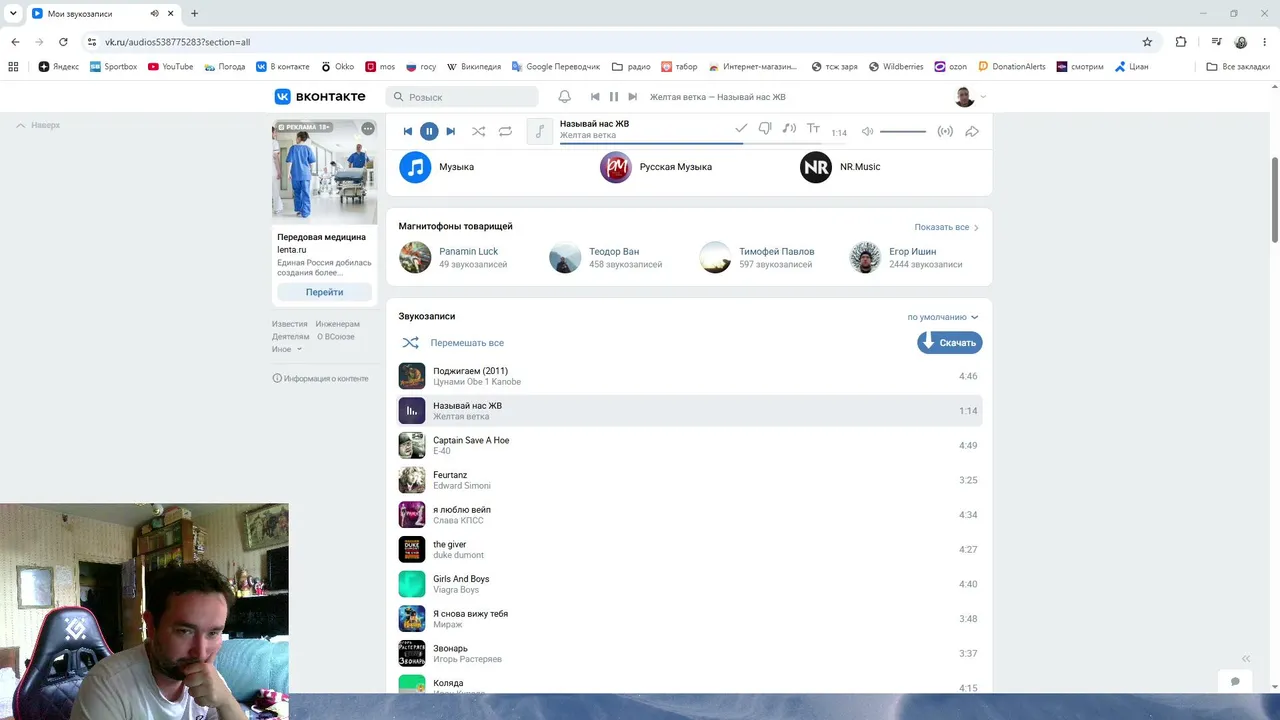1280x720 pixels.
Task: Dislike the current track with thumbs-down icon
Action: (765, 129)
